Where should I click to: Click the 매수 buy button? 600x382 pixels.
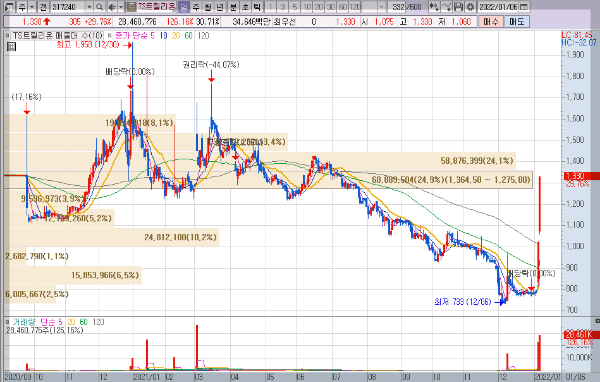pos(491,21)
